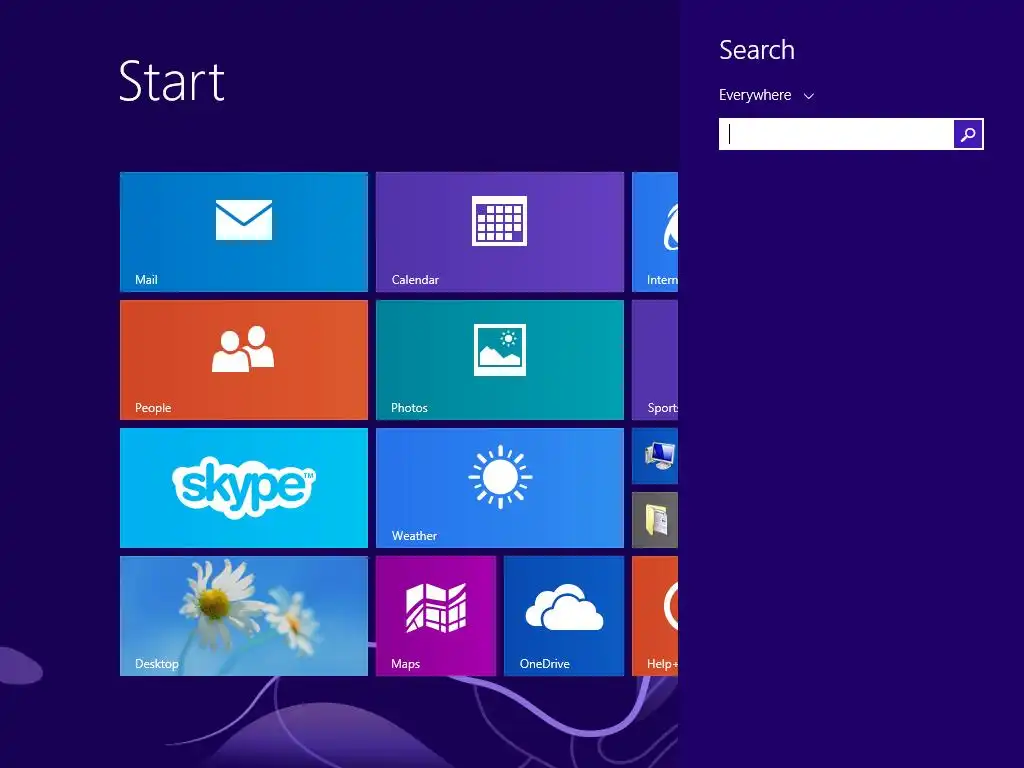Open the Photos tile
Screen dimensions: 1024x768
500,360
